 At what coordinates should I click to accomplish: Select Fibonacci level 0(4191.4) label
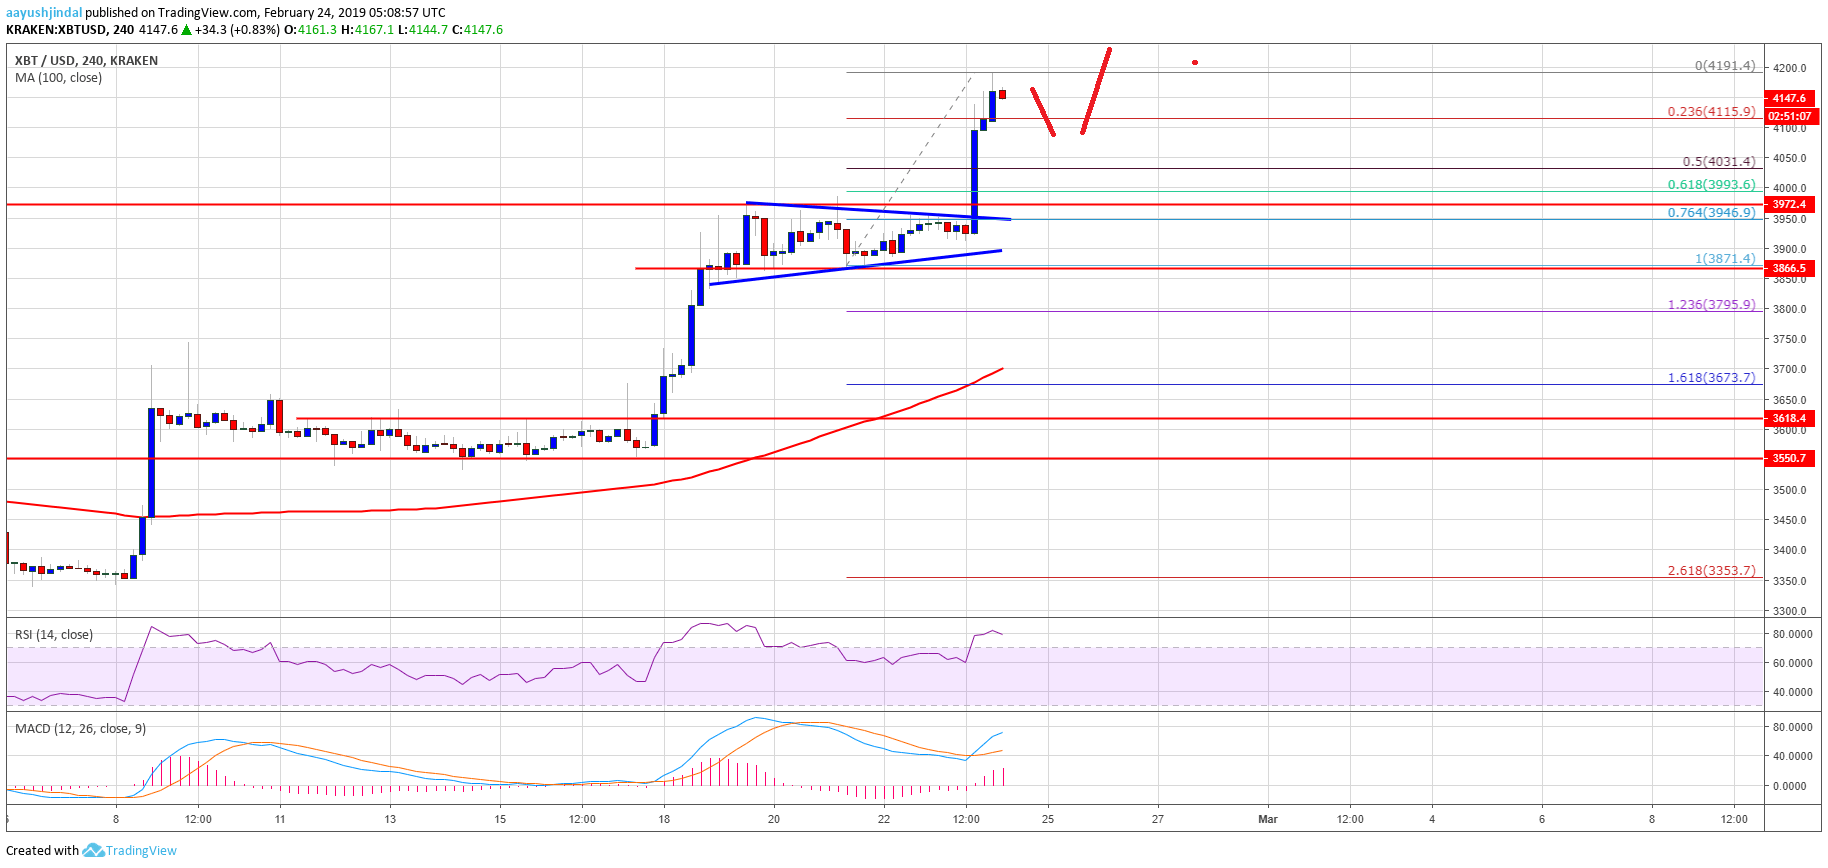[x=1725, y=66]
